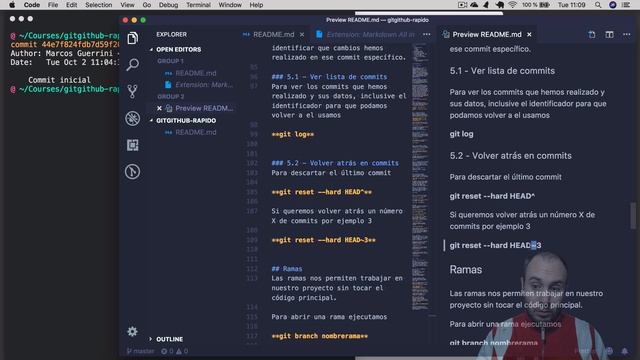The height and width of the screenshot is (360, 640).
Task: Click the commit hash line in terminal window
Action: tap(64, 44)
